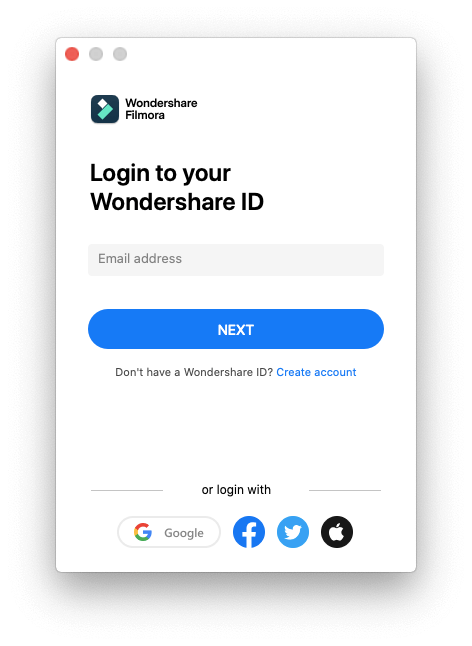Choose the Google login button label
472x646 pixels.
click(184, 533)
